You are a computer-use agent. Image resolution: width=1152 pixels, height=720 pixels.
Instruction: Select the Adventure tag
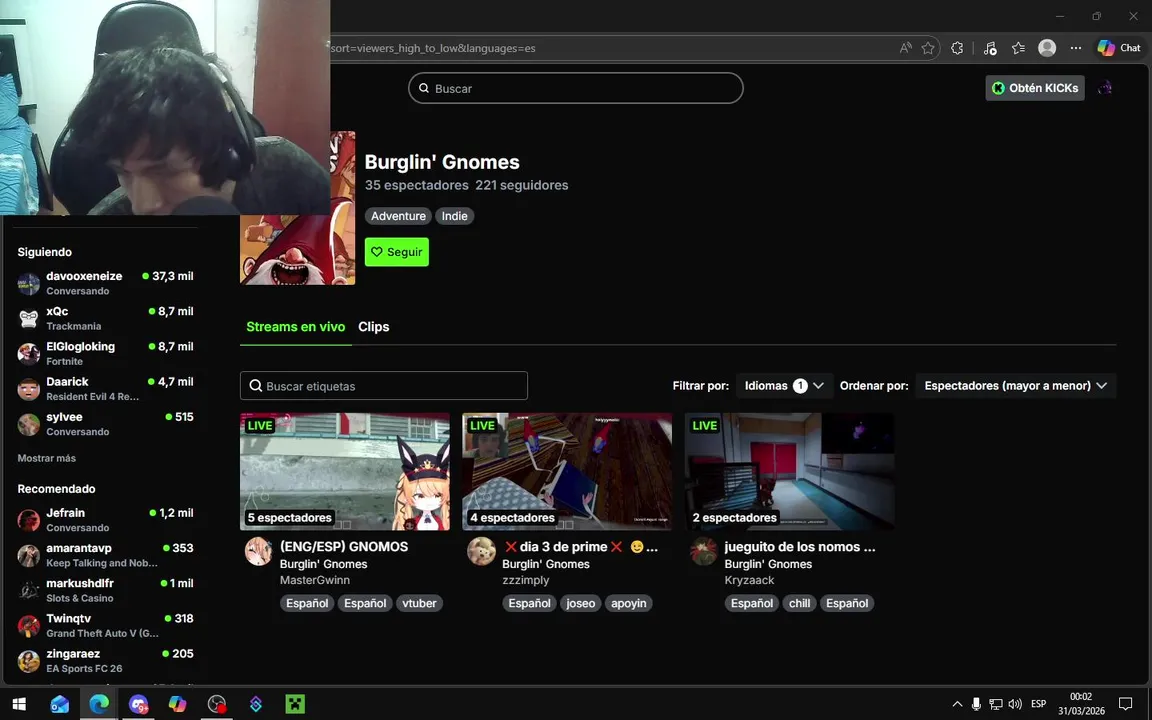(x=398, y=216)
